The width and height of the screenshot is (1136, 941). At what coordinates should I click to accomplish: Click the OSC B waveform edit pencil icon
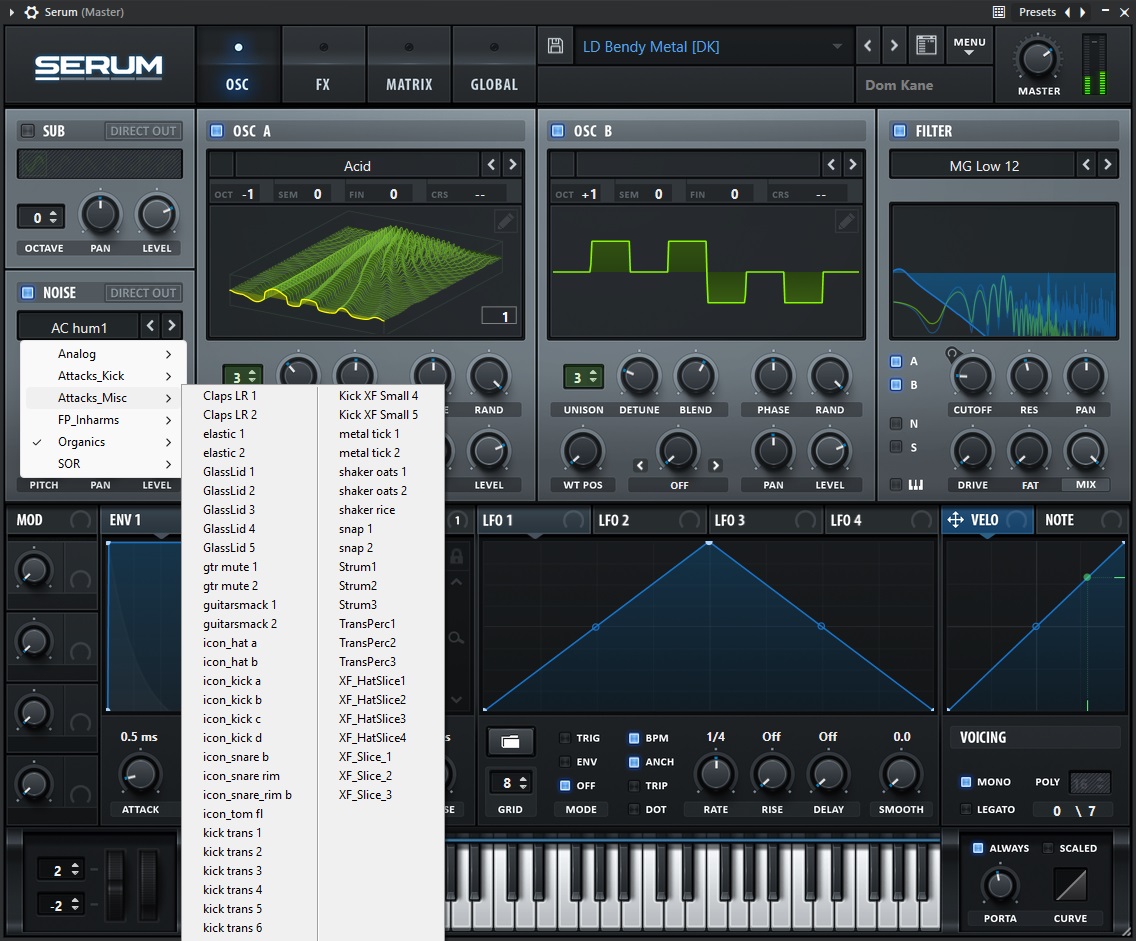point(847,221)
